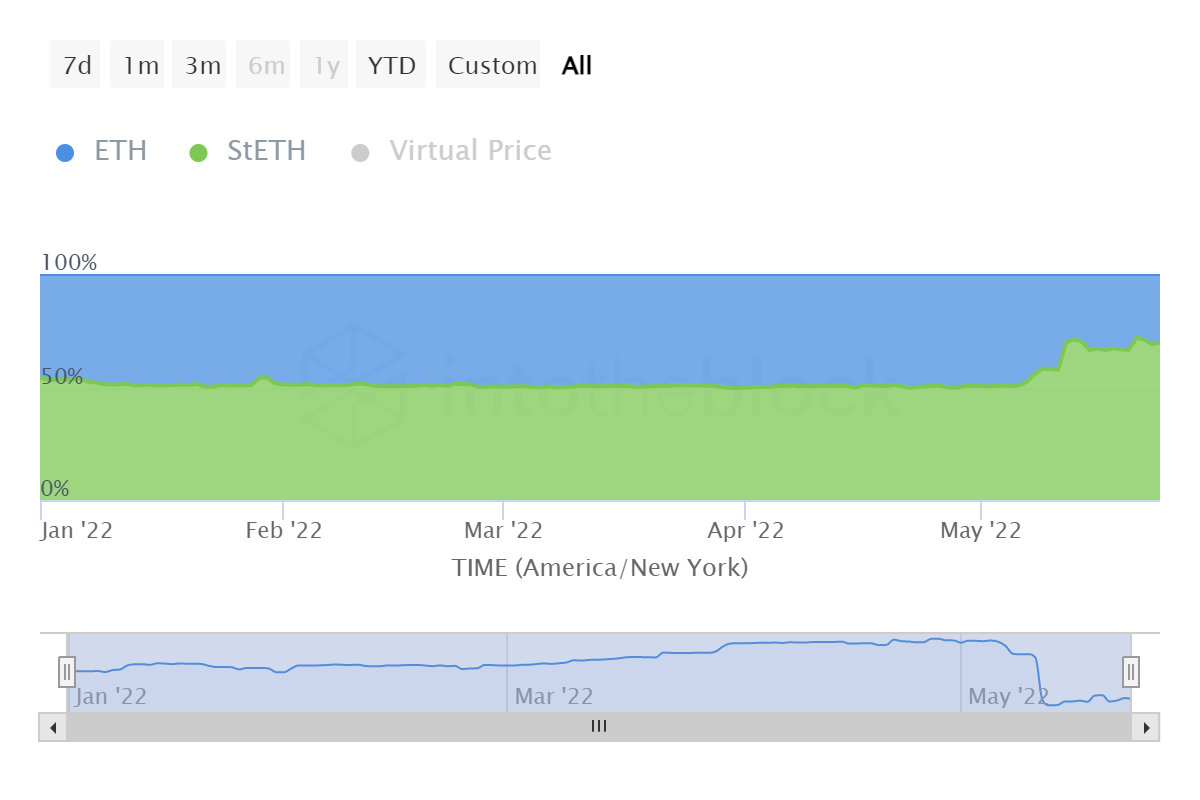Click the grey Virtual Price dot
The width and height of the screenshot is (1200, 800).
point(361,153)
